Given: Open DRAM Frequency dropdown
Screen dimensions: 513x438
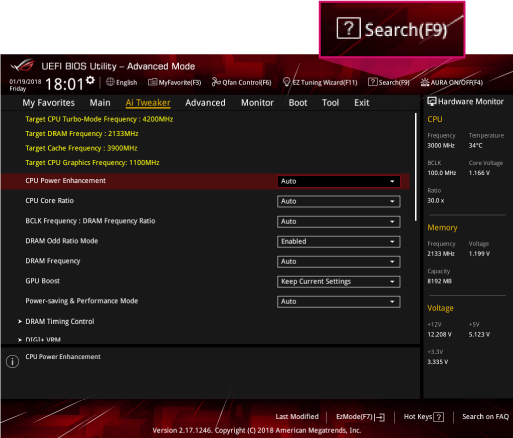Looking at the screenshot, I should [339, 261].
